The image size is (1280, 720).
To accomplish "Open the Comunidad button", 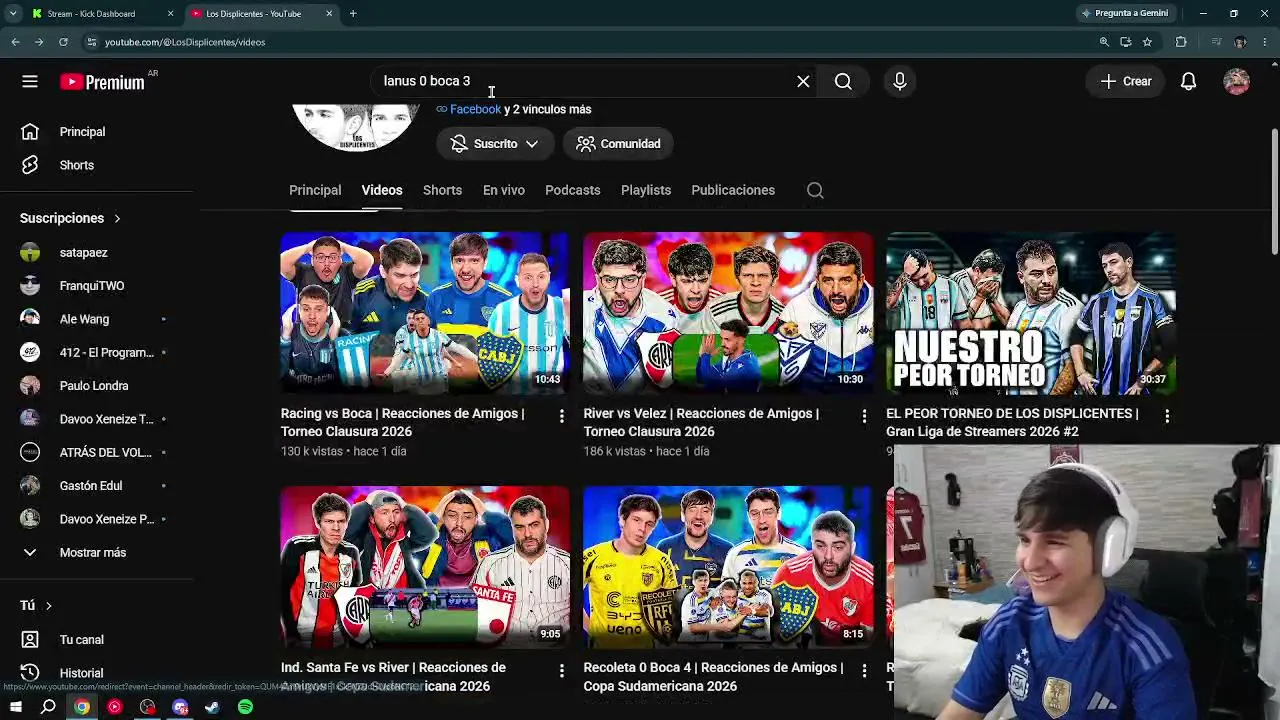I will tap(618, 144).
